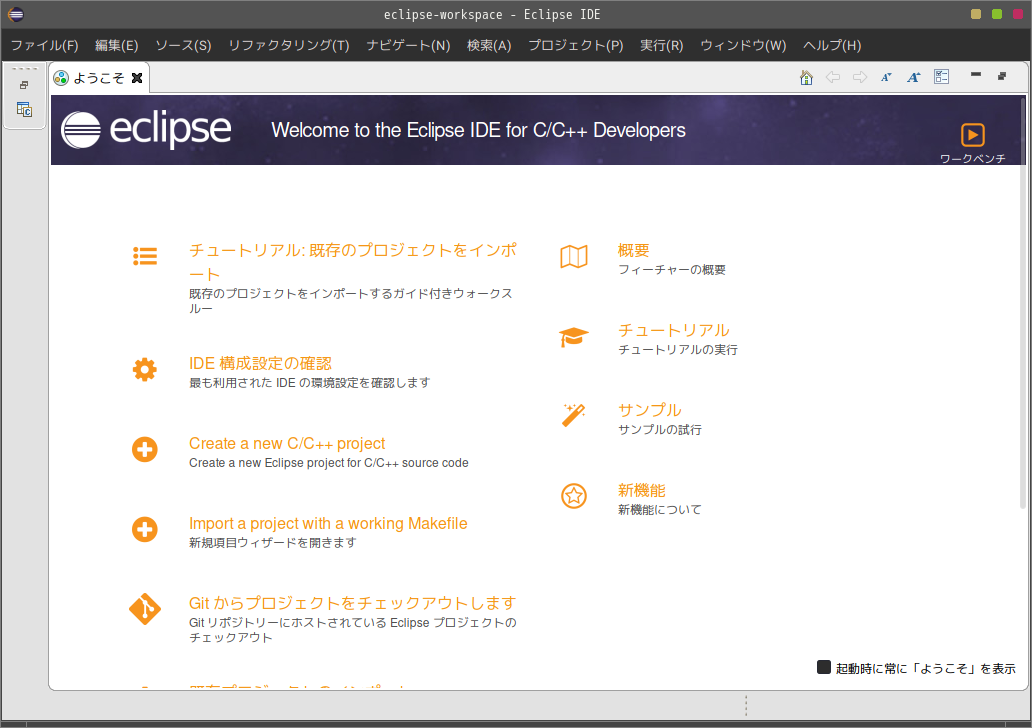Click Import a project with a working Makefile
This screenshot has width=1032, height=728.
click(x=328, y=523)
